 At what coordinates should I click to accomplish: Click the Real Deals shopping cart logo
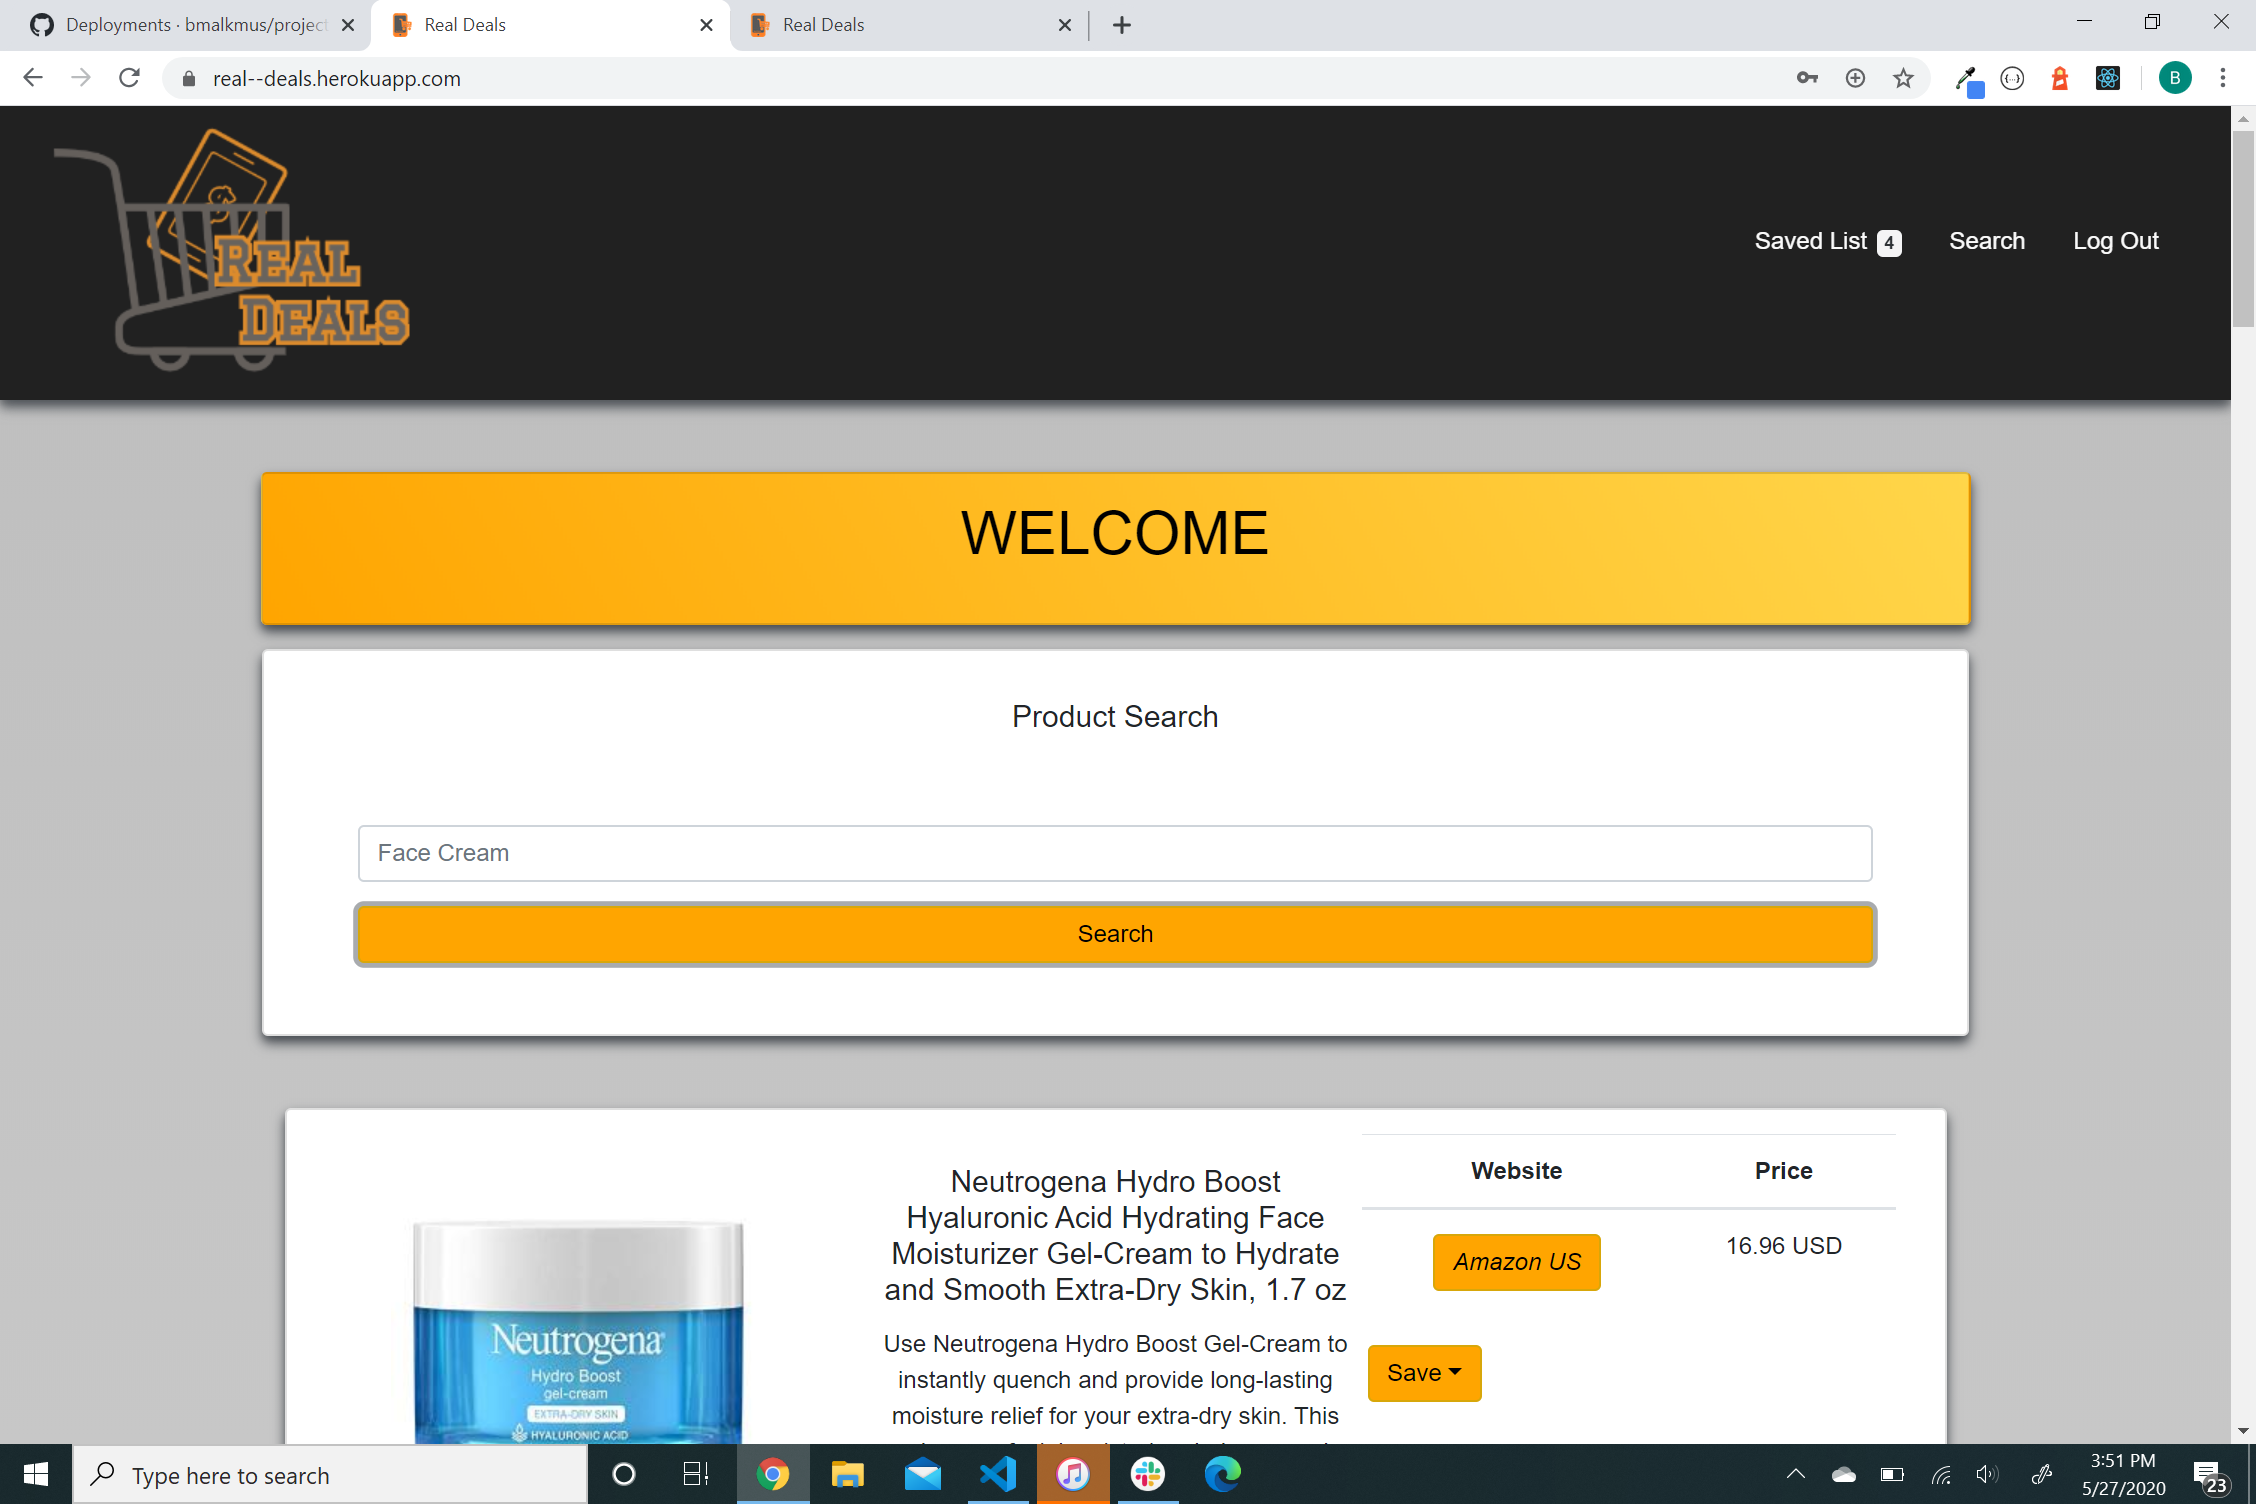point(231,250)
